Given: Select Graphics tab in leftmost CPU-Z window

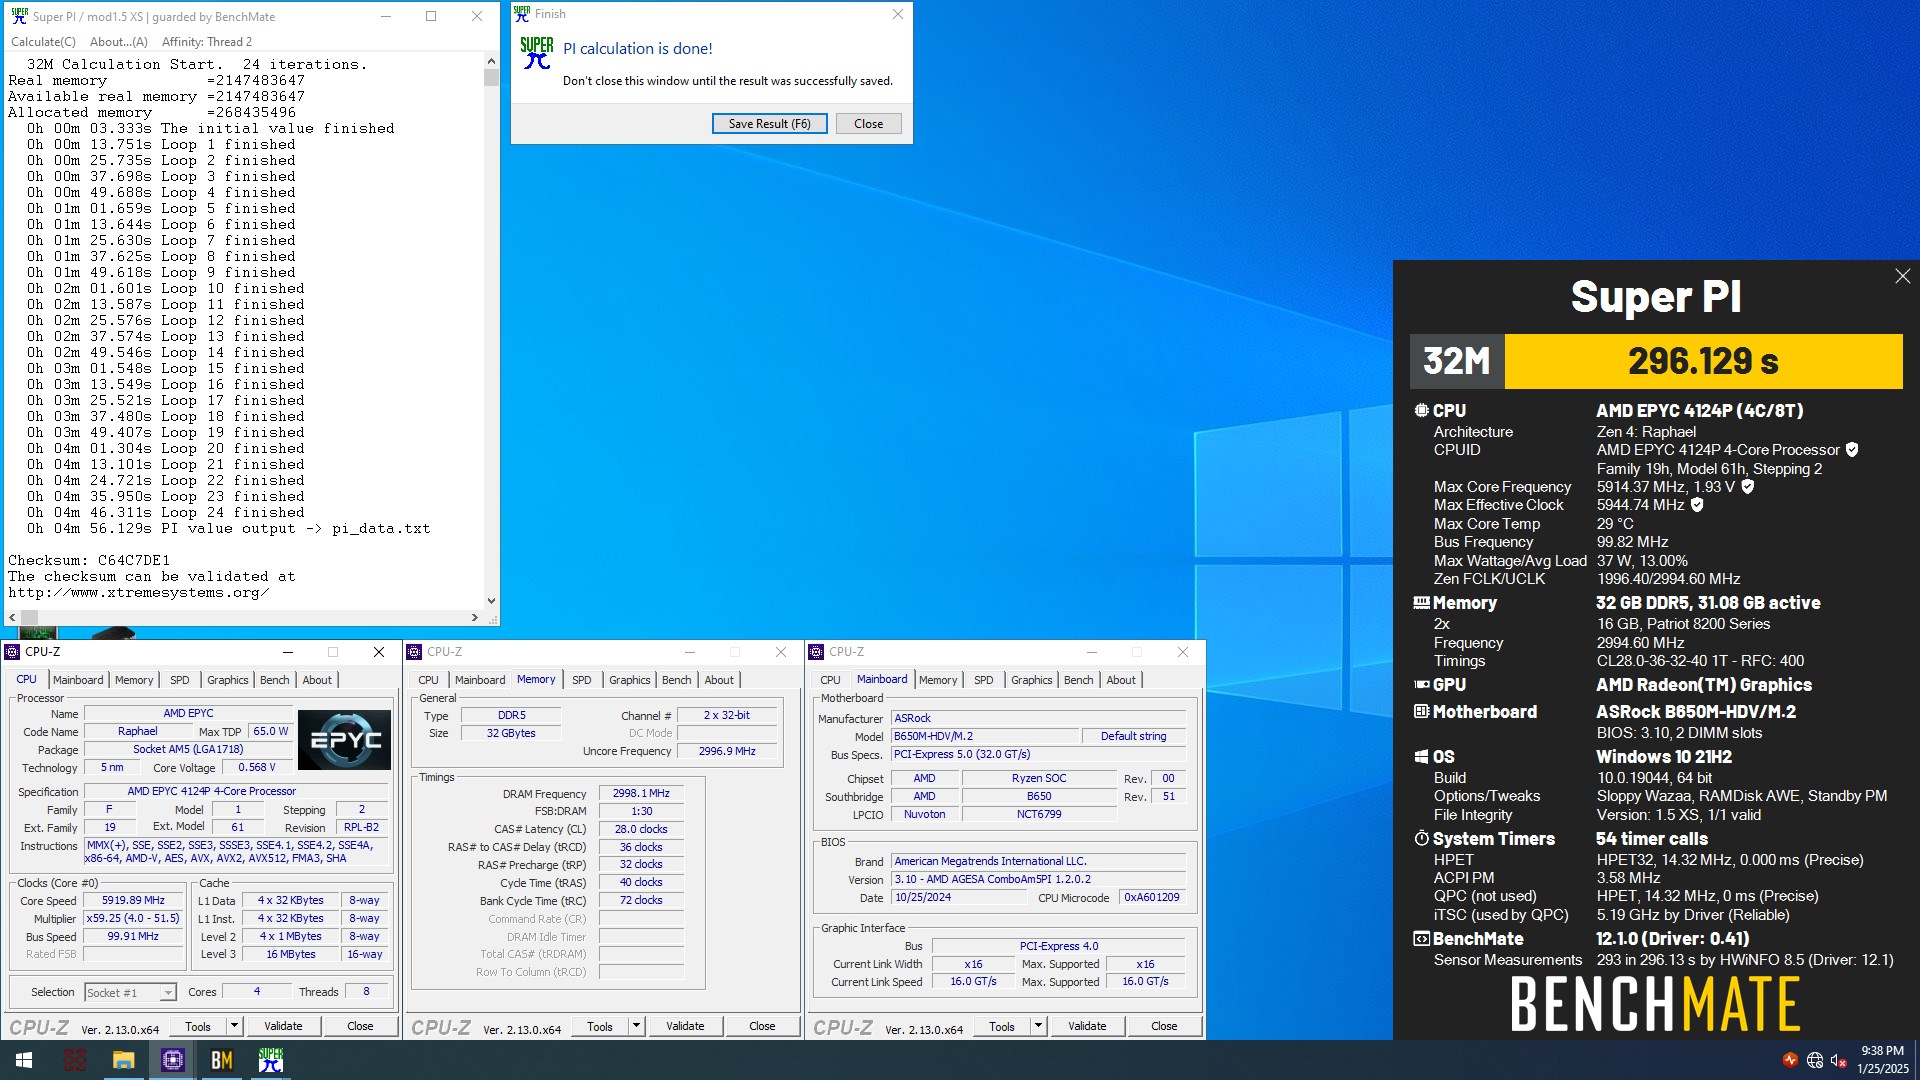Looking at the screenshot, I should 228,680.
